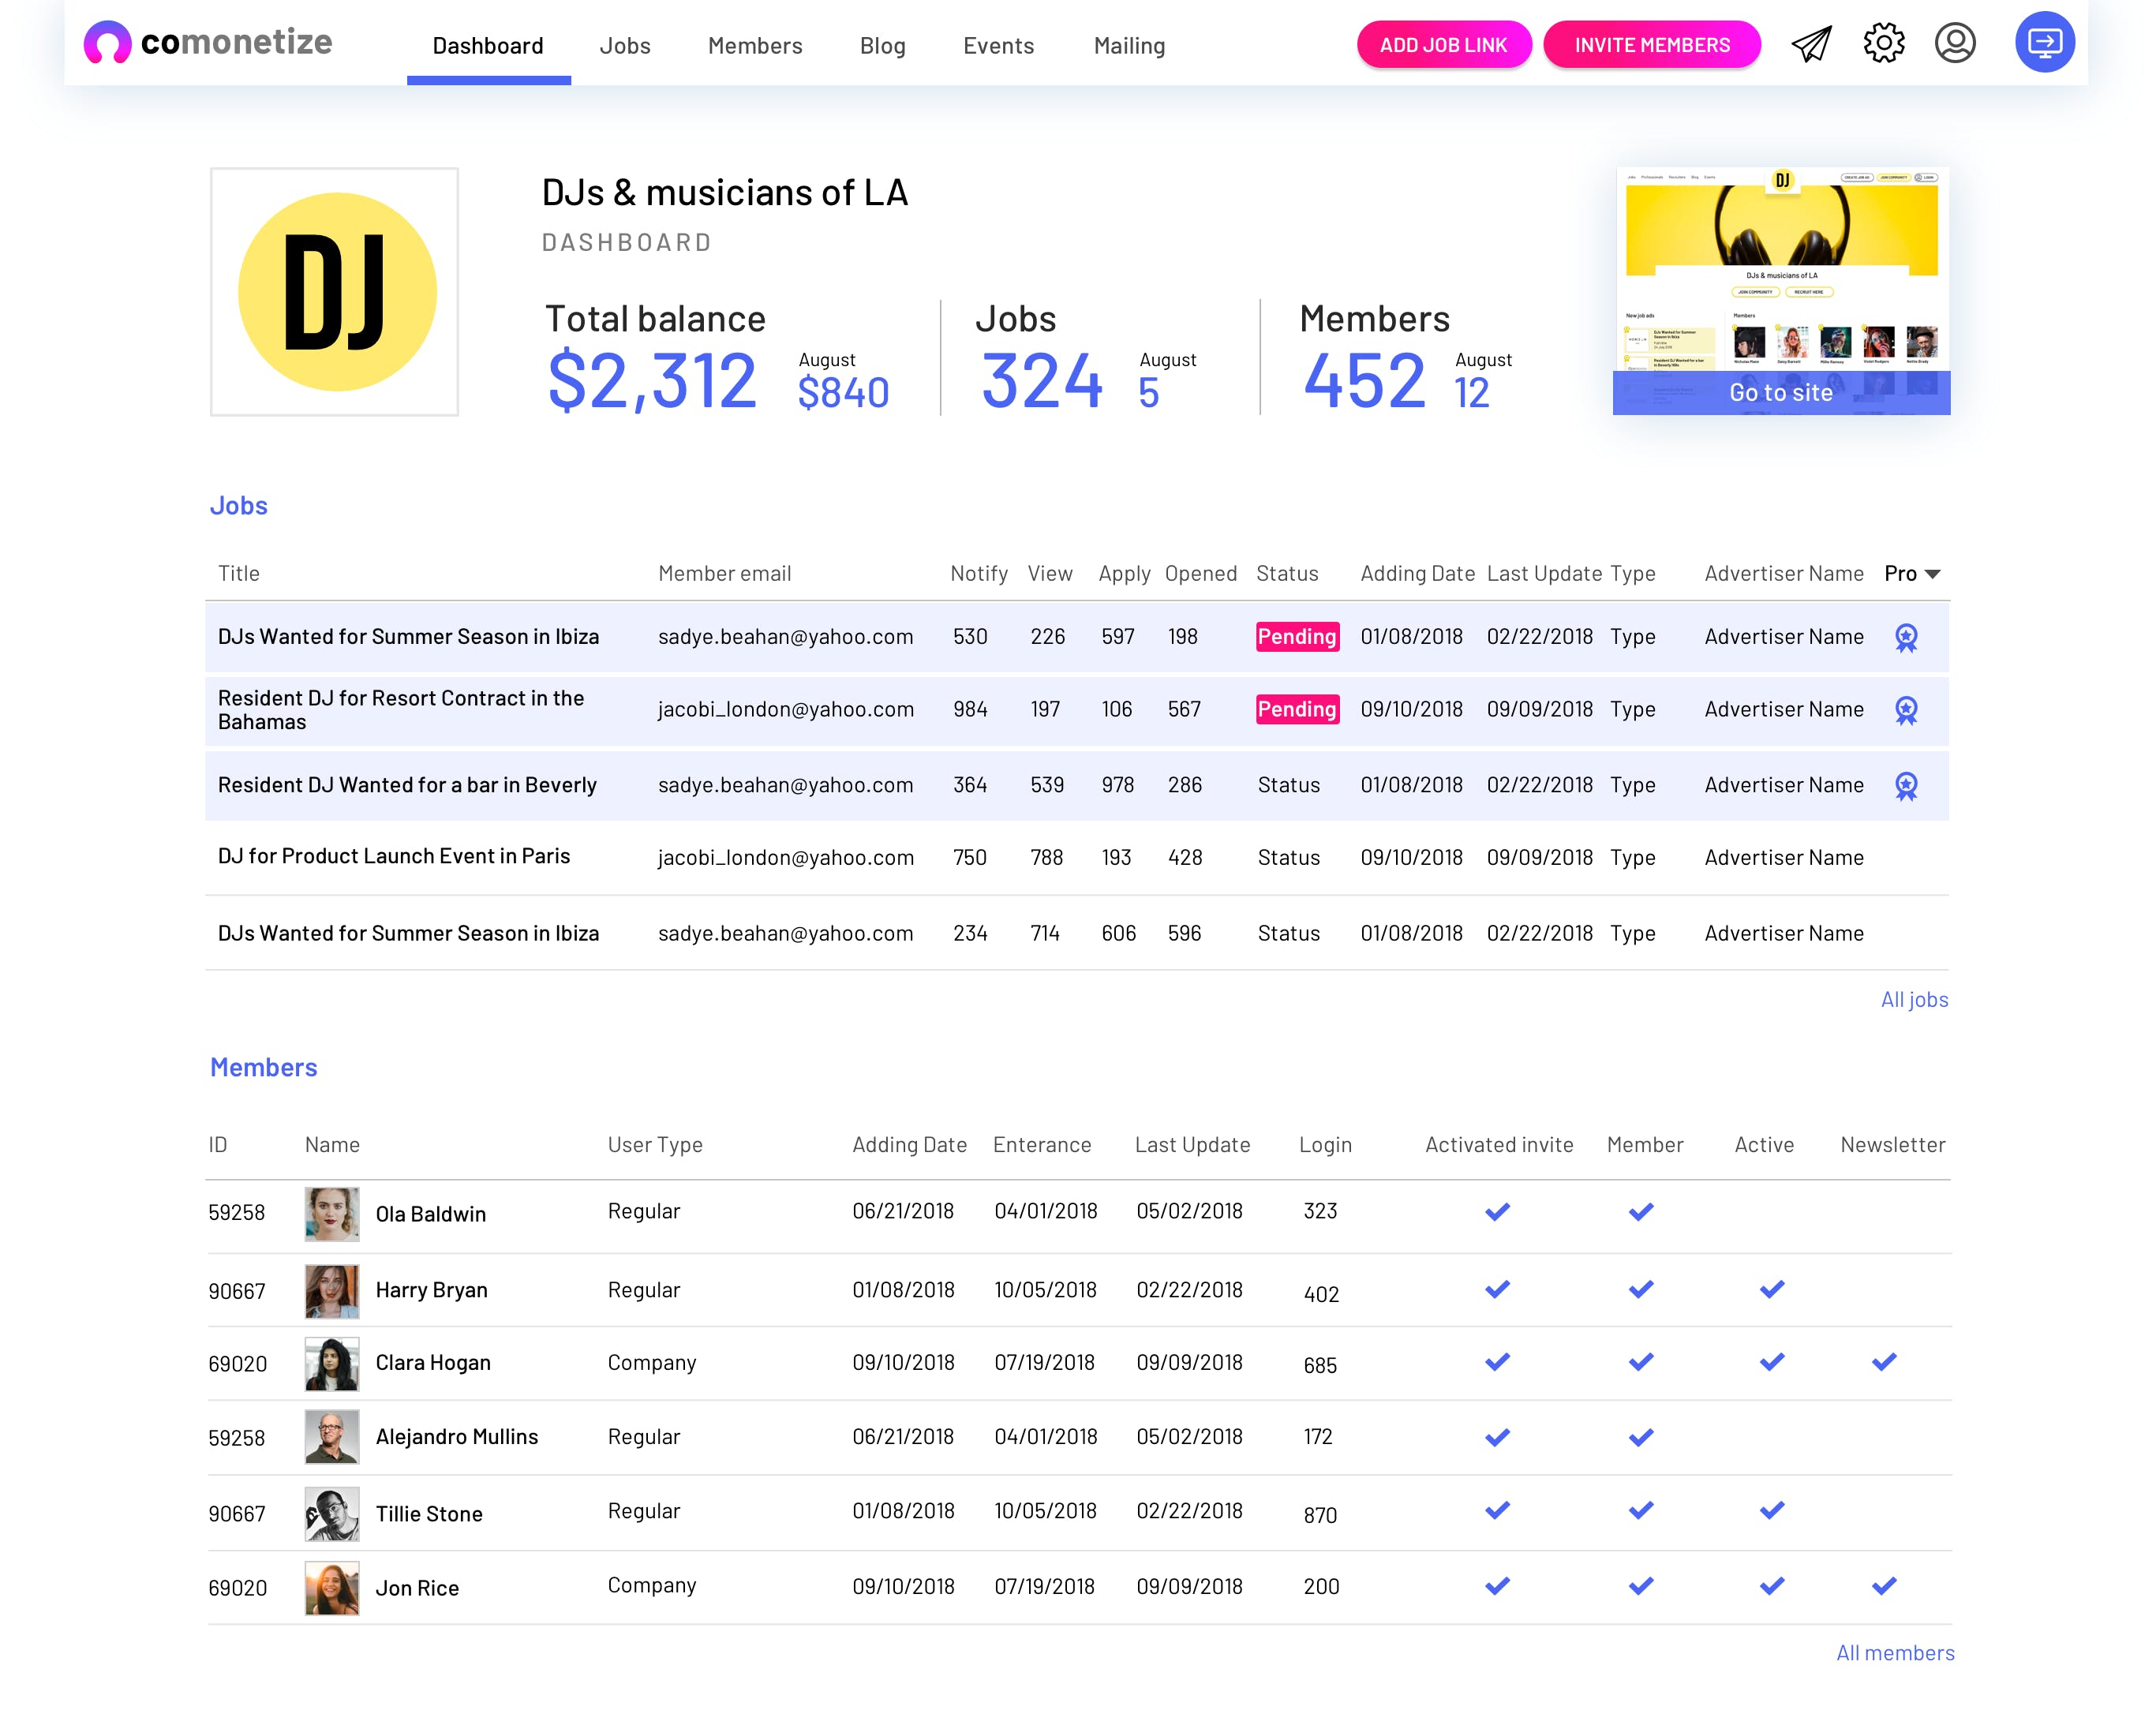Open settings via the gear icon

1883,43
